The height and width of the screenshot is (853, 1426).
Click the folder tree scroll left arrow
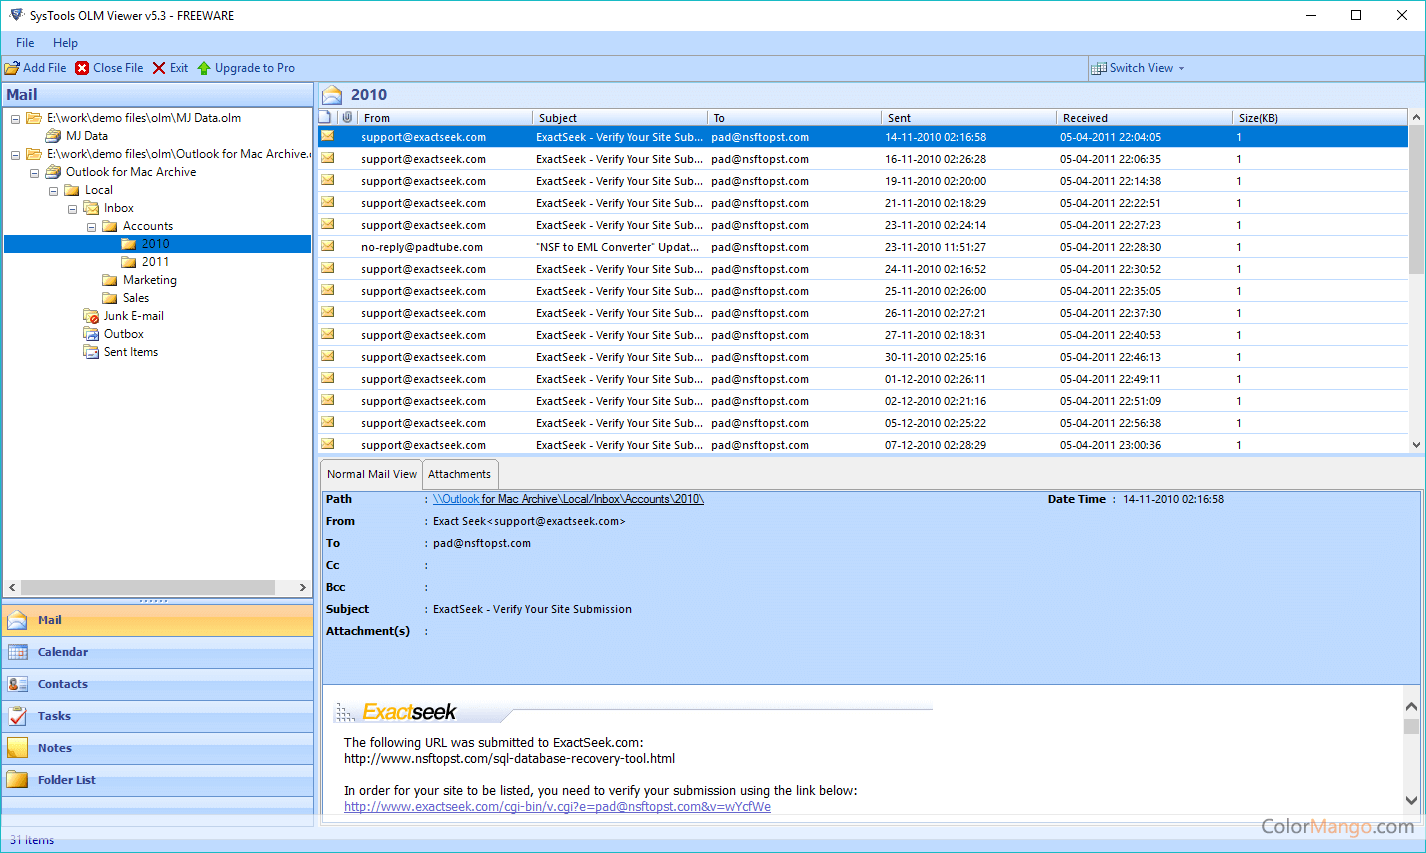pyautogui.click(x=12, y=588)
